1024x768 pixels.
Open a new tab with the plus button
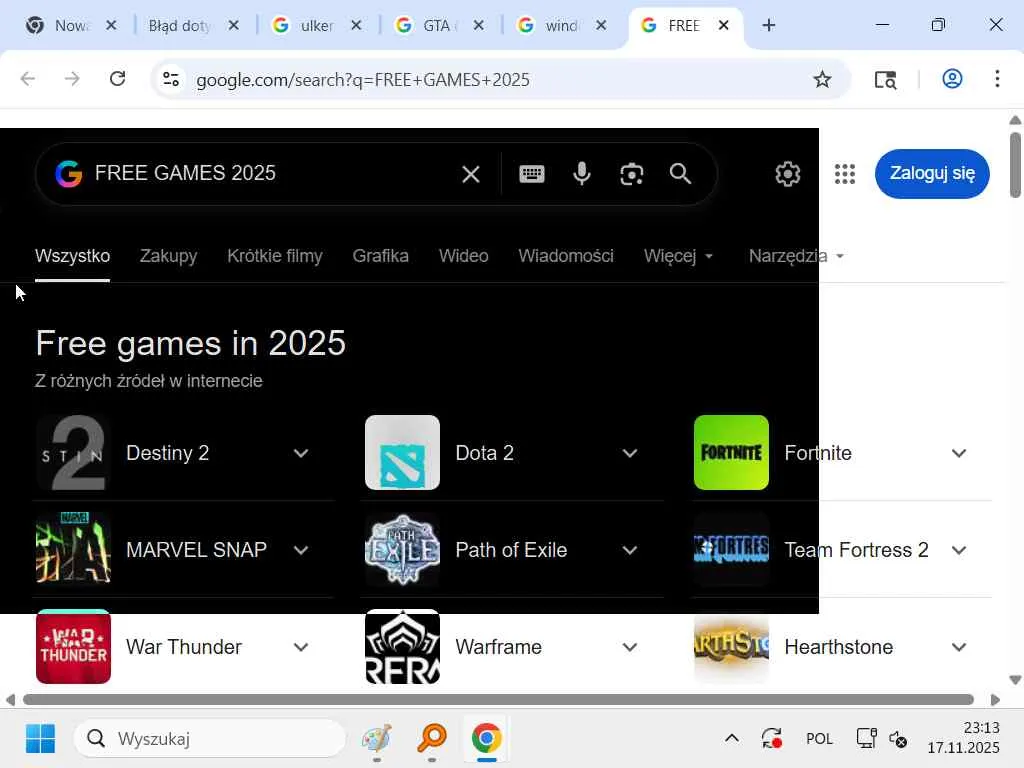[x=769, y=25]
